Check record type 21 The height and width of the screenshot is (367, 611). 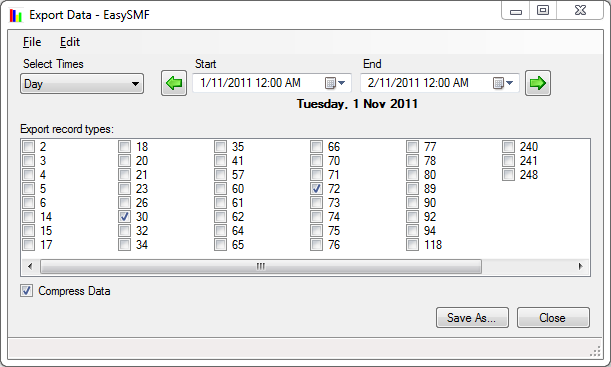pos(124,175)
